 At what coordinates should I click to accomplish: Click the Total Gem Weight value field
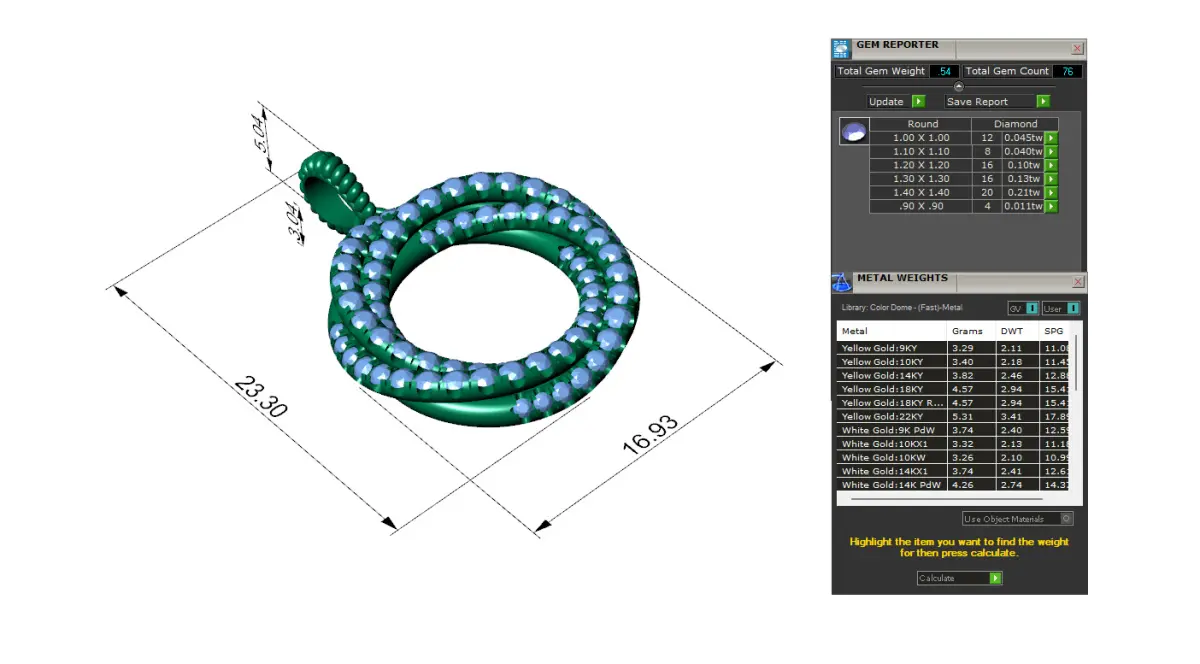tap(944, 71)
